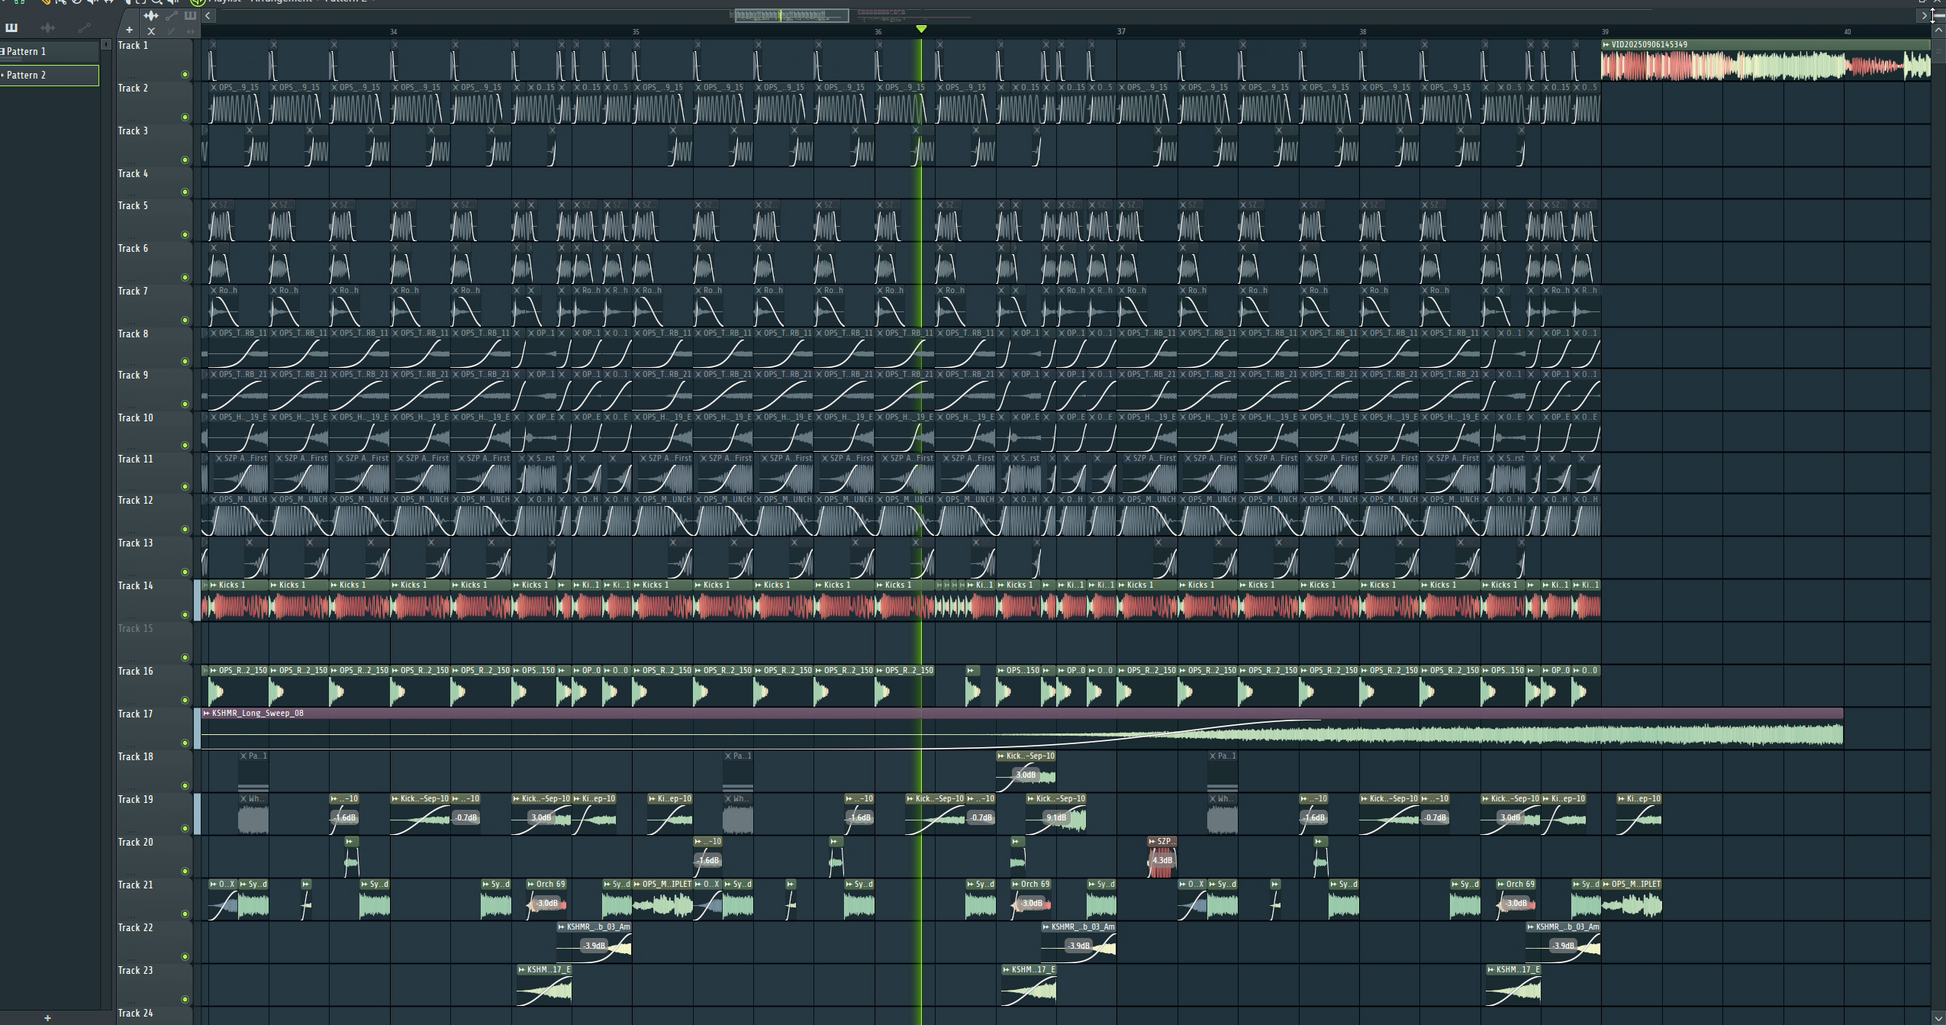
Task: Click the up chevron above the vertical scrollbar
Action: (1937, 30)
